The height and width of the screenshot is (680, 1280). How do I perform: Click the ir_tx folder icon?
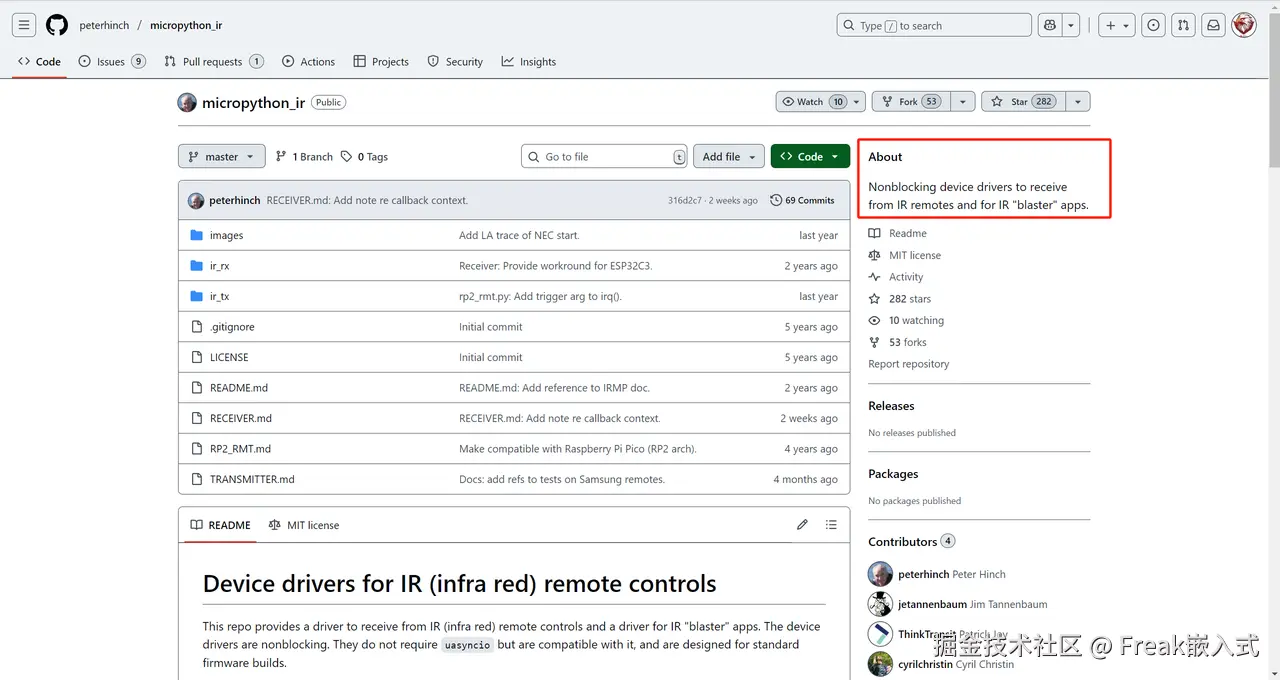click(196, 296)
